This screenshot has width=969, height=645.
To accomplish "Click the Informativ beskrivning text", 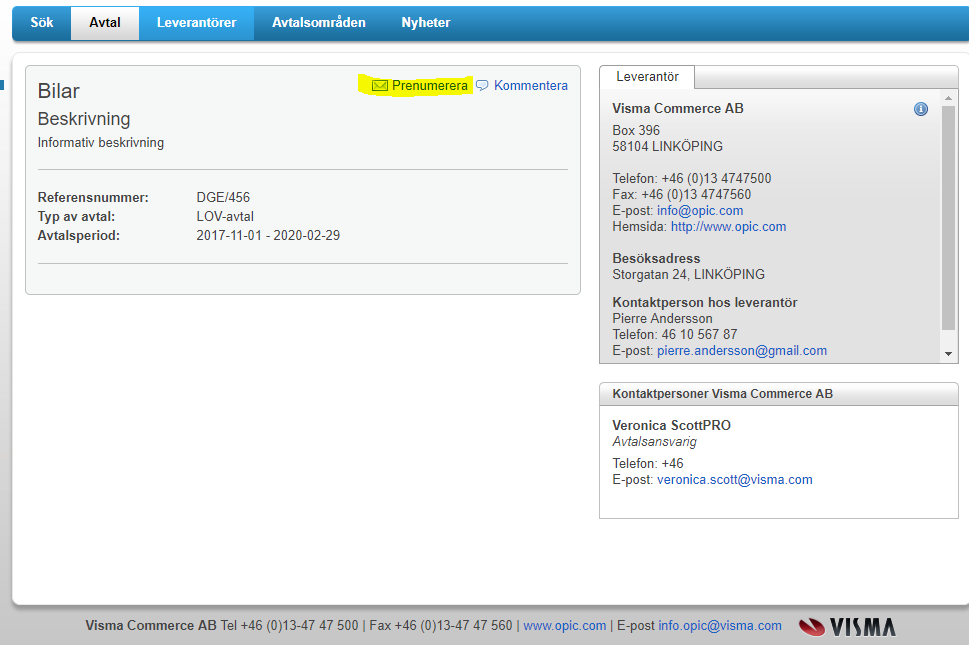I will 101,143.
